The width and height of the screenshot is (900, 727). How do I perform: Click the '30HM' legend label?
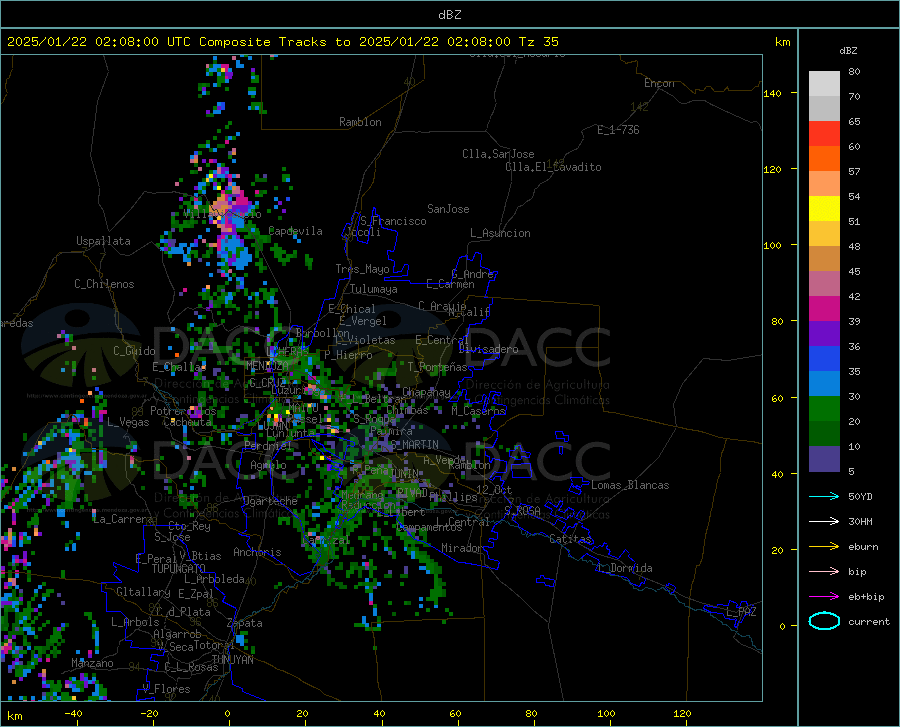pyautogui.click(x=860, y=522)
